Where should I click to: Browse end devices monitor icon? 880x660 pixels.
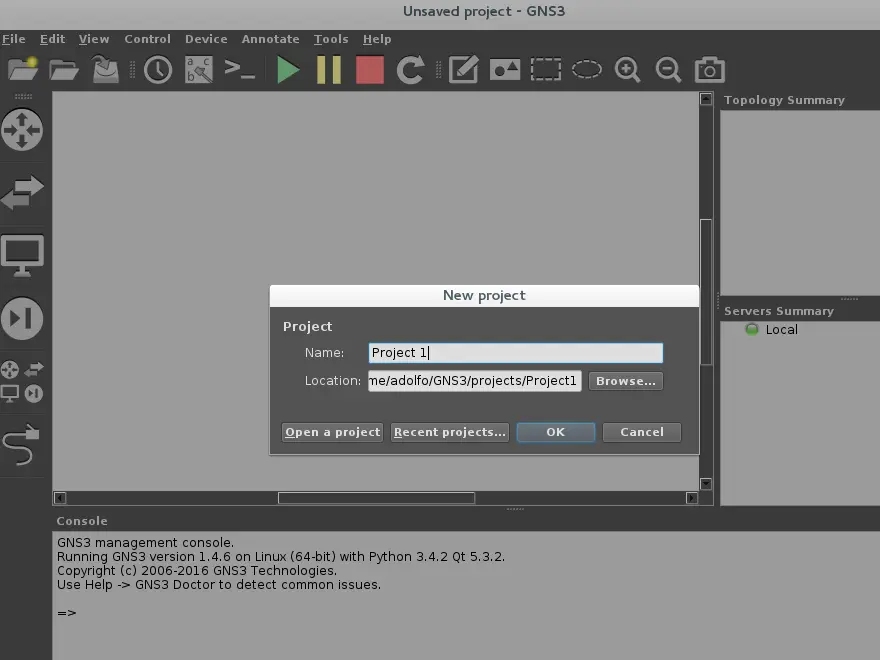pyautogui.click(x=22, y=256)
